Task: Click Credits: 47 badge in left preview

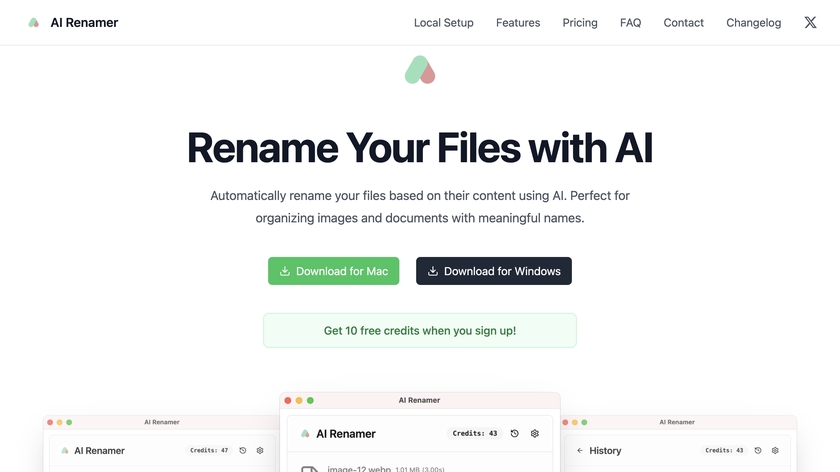Action: pos(209,451)
